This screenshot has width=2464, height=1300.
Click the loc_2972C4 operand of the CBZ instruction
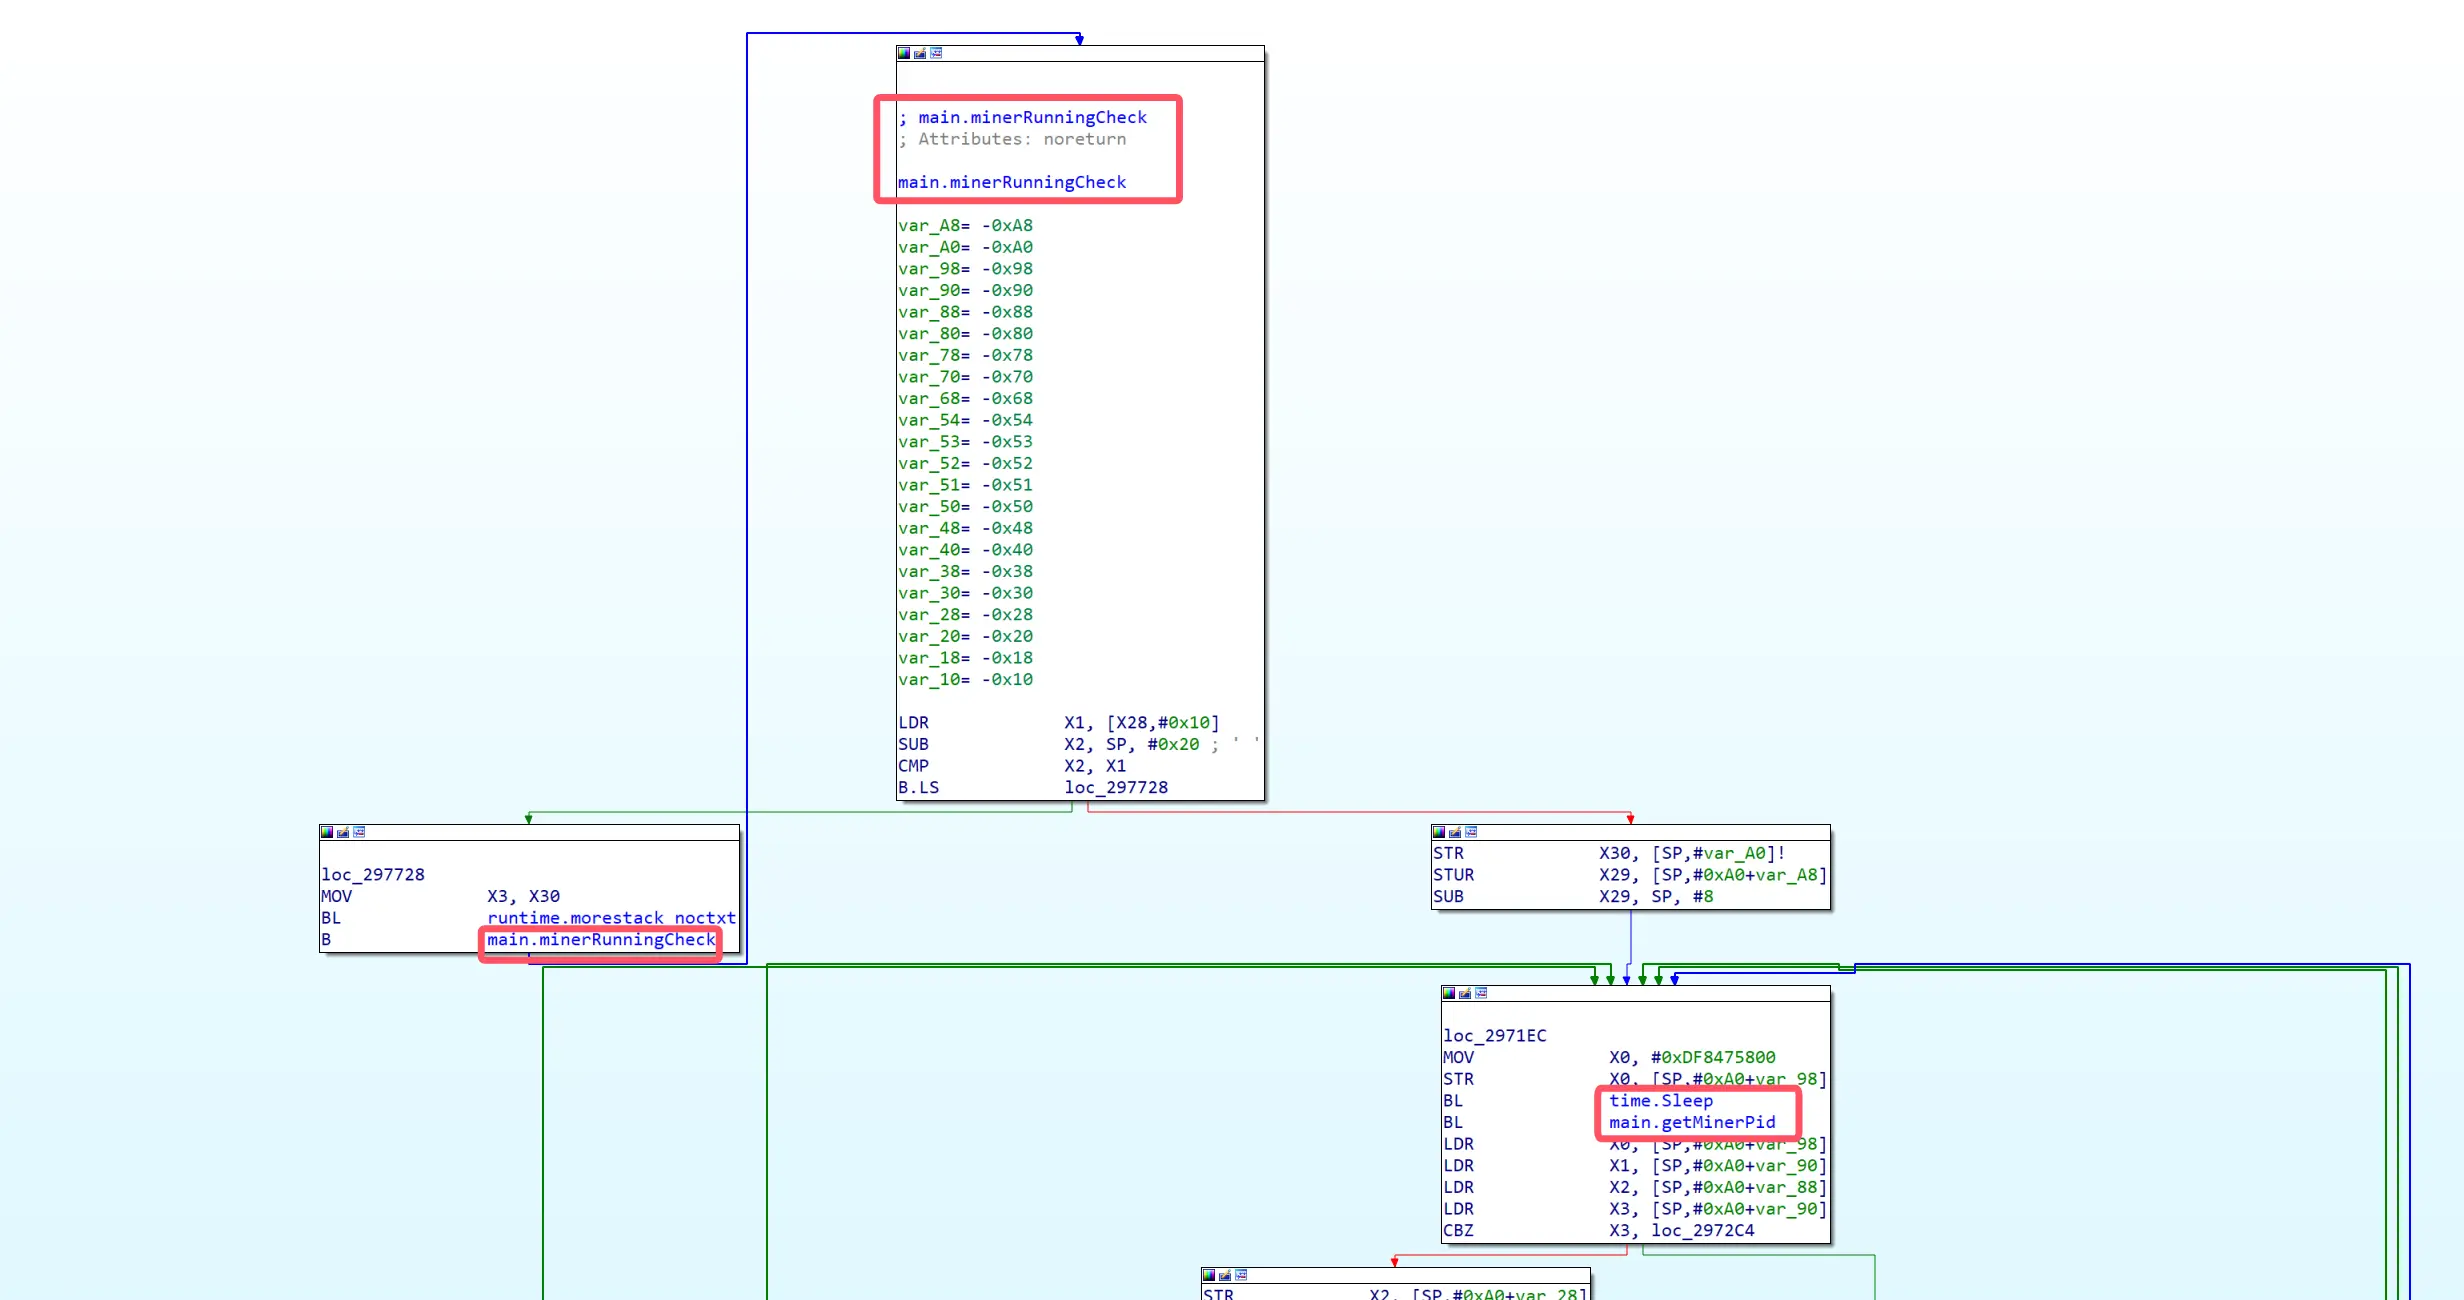pos(1702,1230)
